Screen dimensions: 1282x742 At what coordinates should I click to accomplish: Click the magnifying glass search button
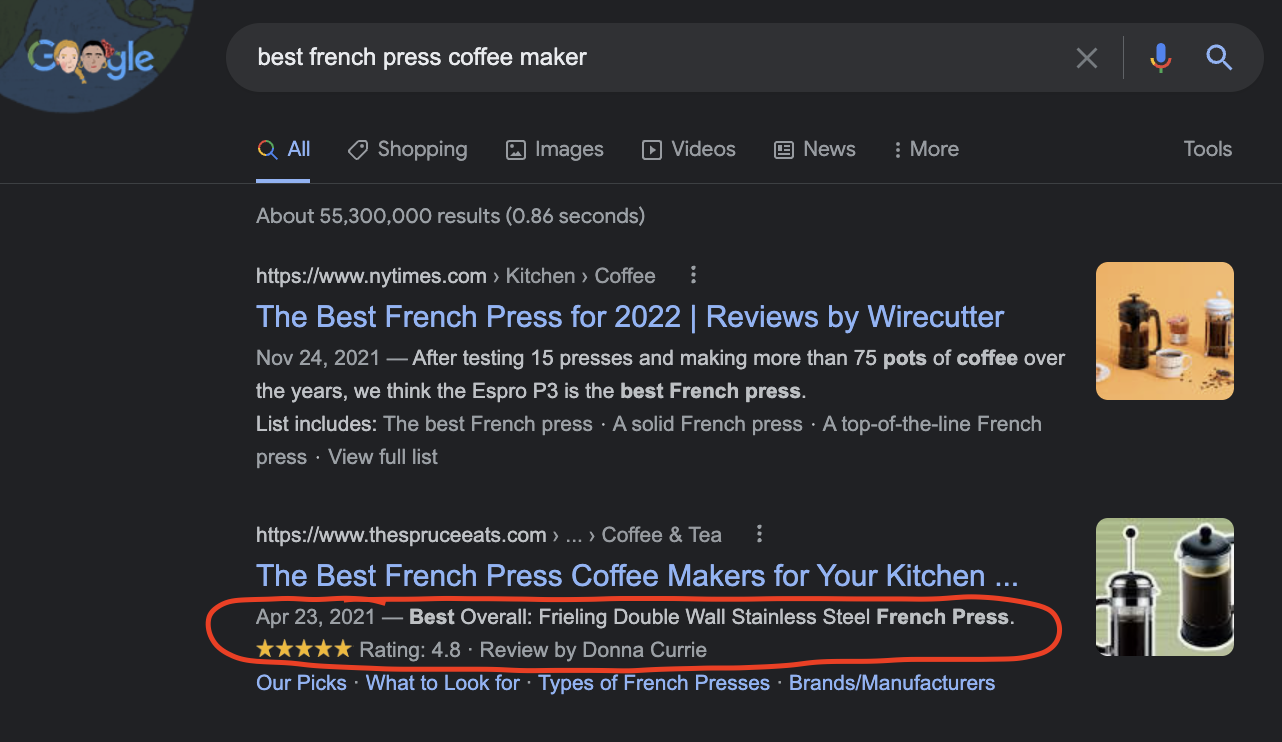[x=1218, y=57]
